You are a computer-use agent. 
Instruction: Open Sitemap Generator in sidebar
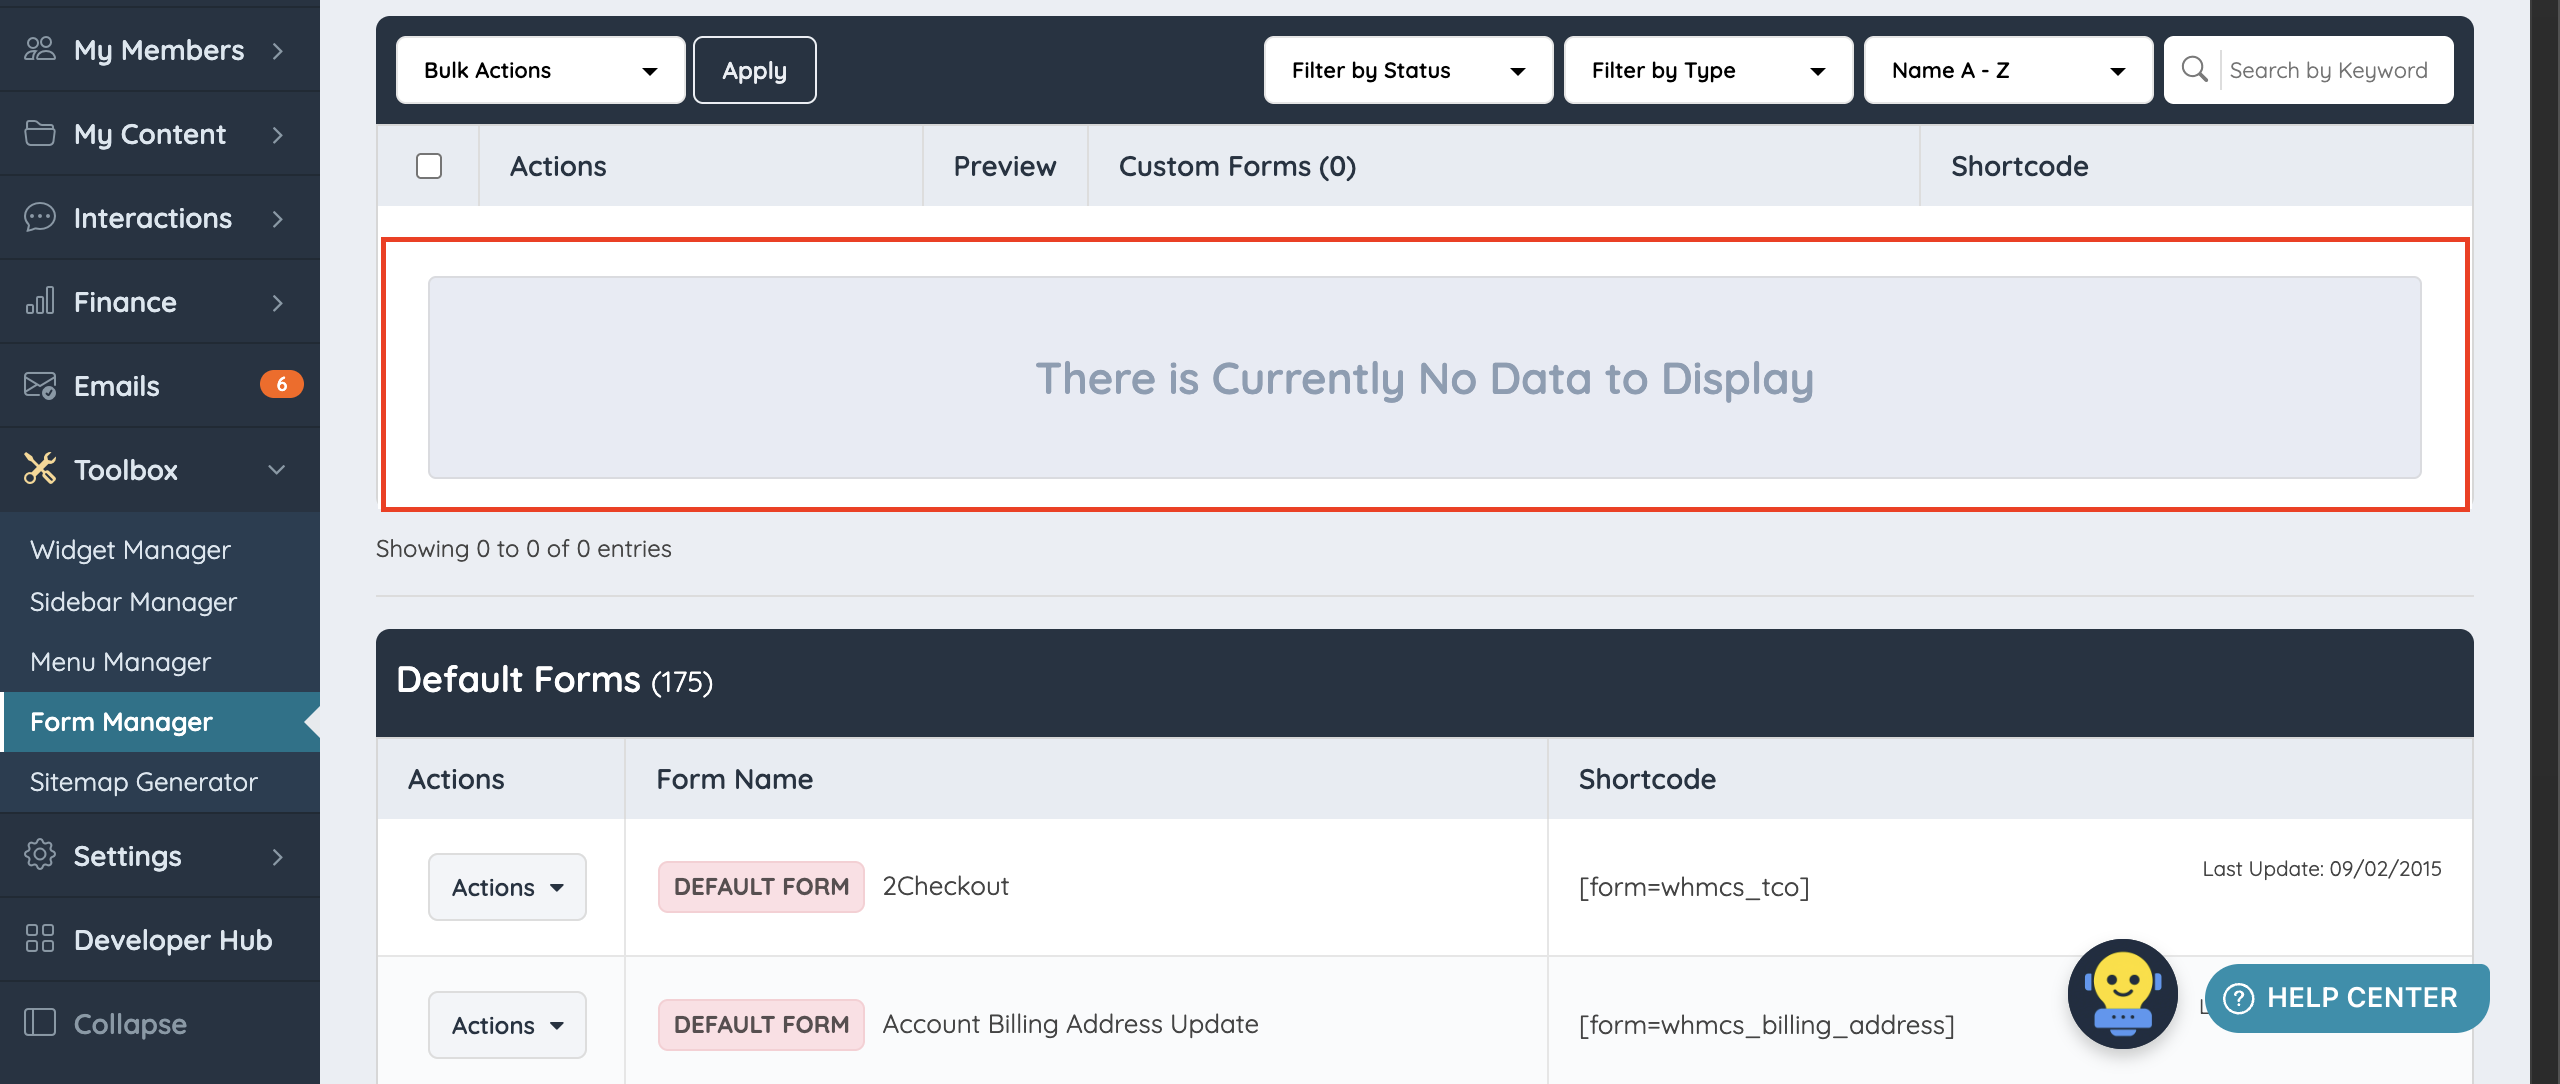click(x=144, y=782)
